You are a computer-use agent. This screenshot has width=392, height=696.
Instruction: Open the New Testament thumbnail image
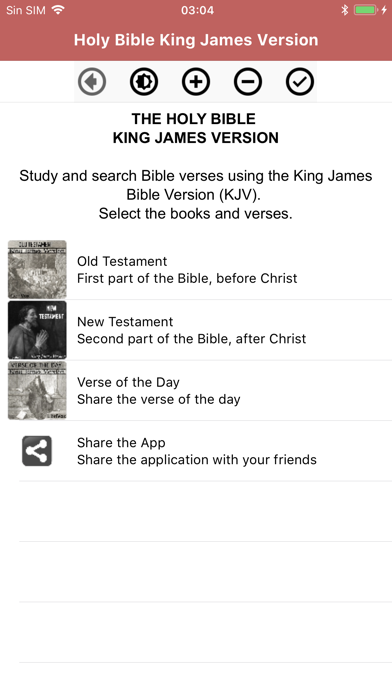click(37, 330)
